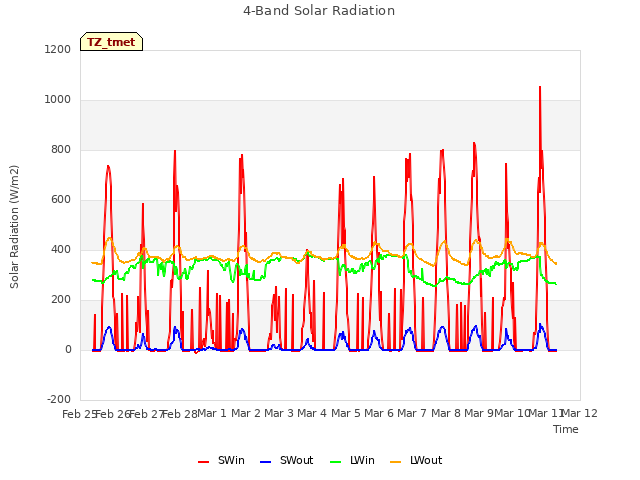Click the Mar 8 x-axis label

point(446,413)
